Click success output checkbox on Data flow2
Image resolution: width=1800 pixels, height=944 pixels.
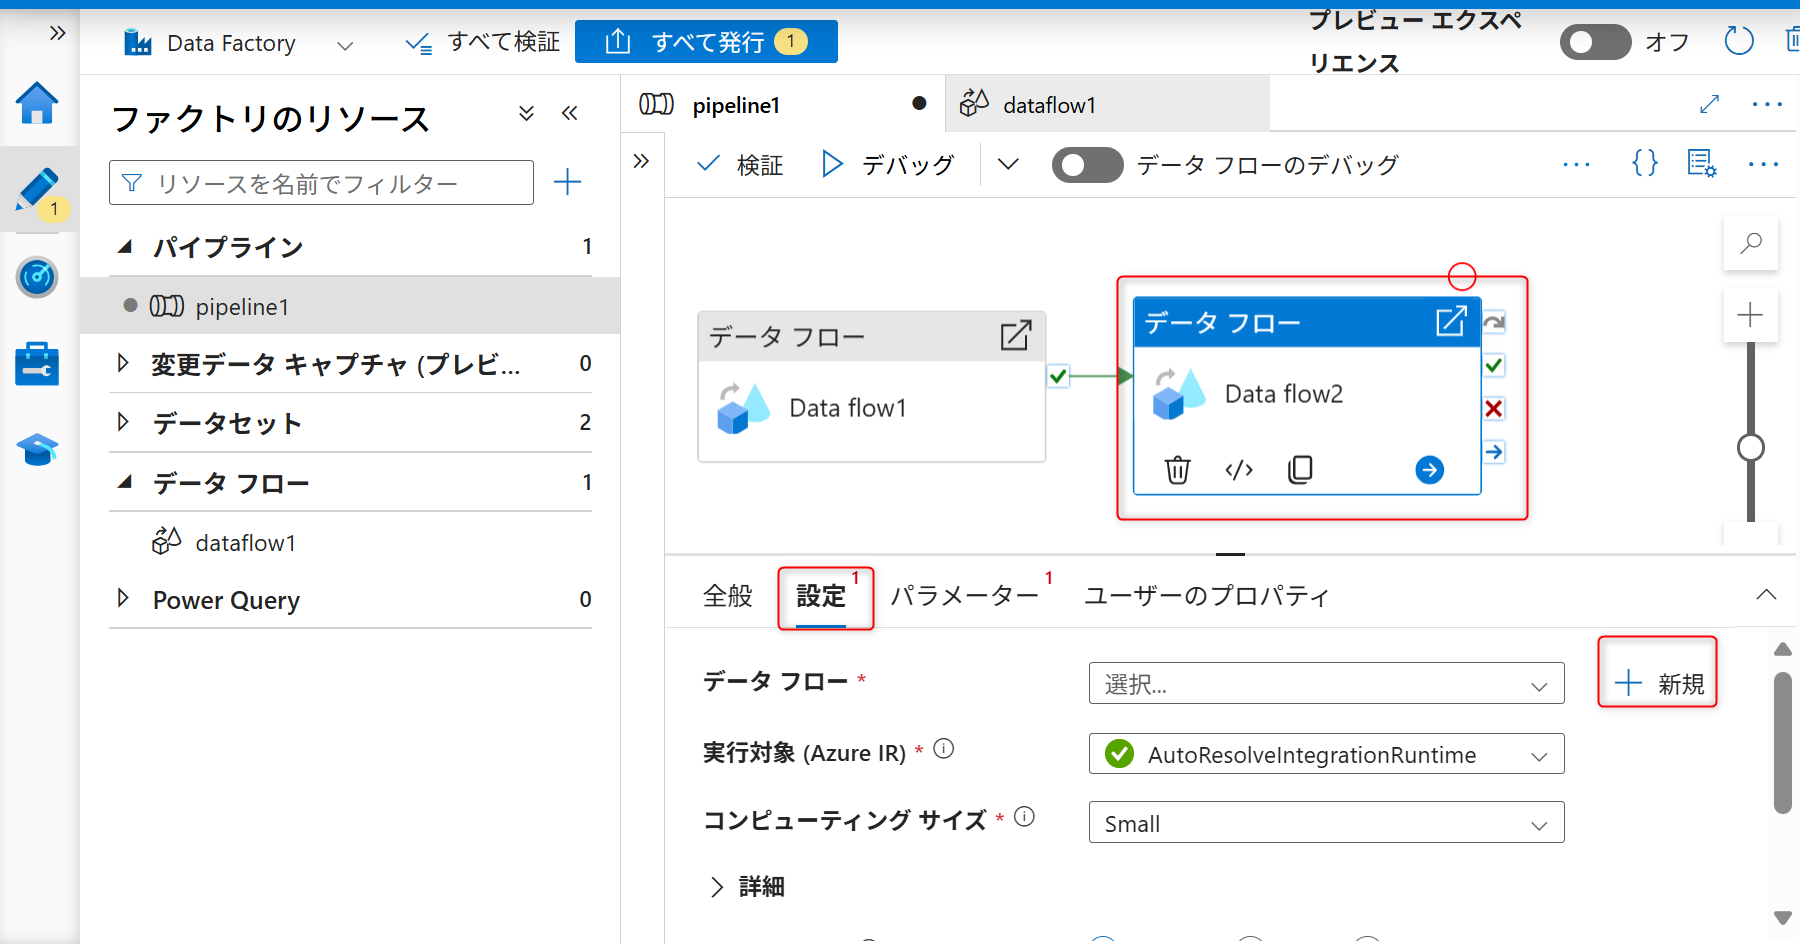(x=1494, y=365)
